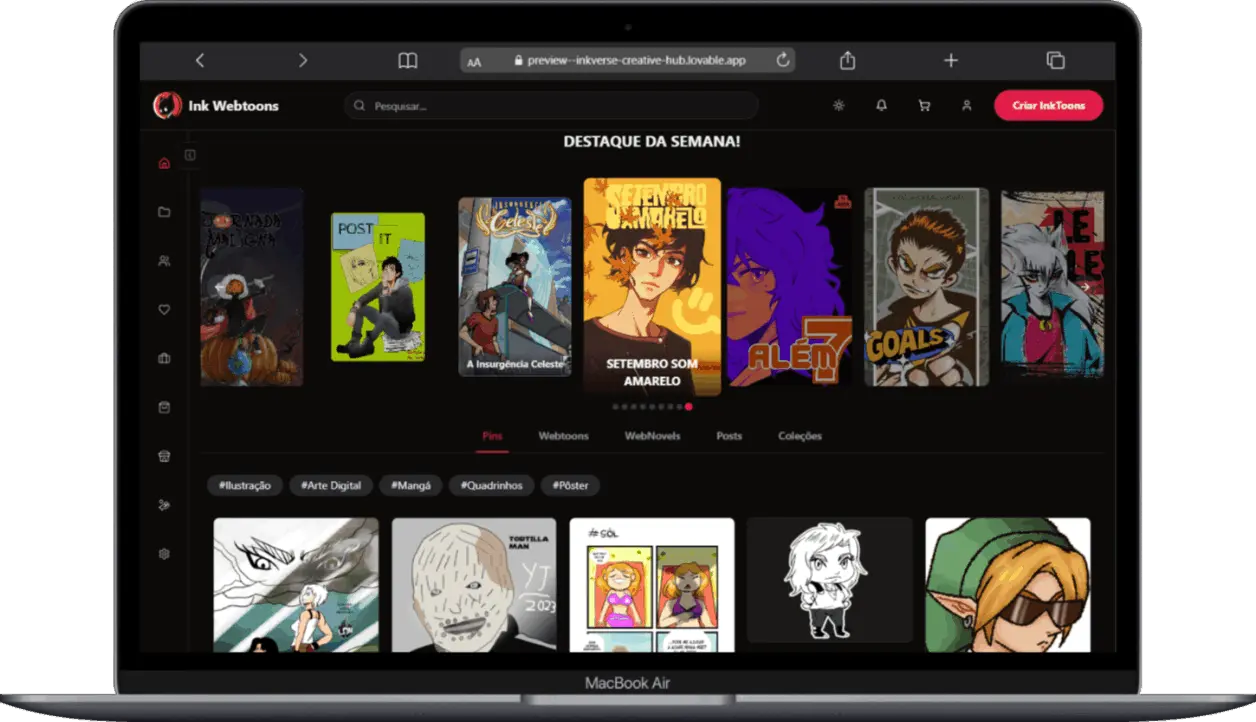Open the Setembro Som Amarelo featured cover
Screen dimensions: 1256x722
point(652,286)
